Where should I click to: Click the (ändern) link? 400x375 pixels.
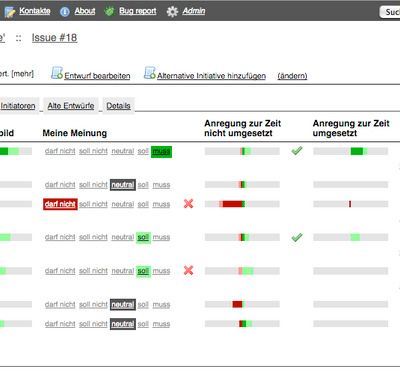tap(292, 76)
